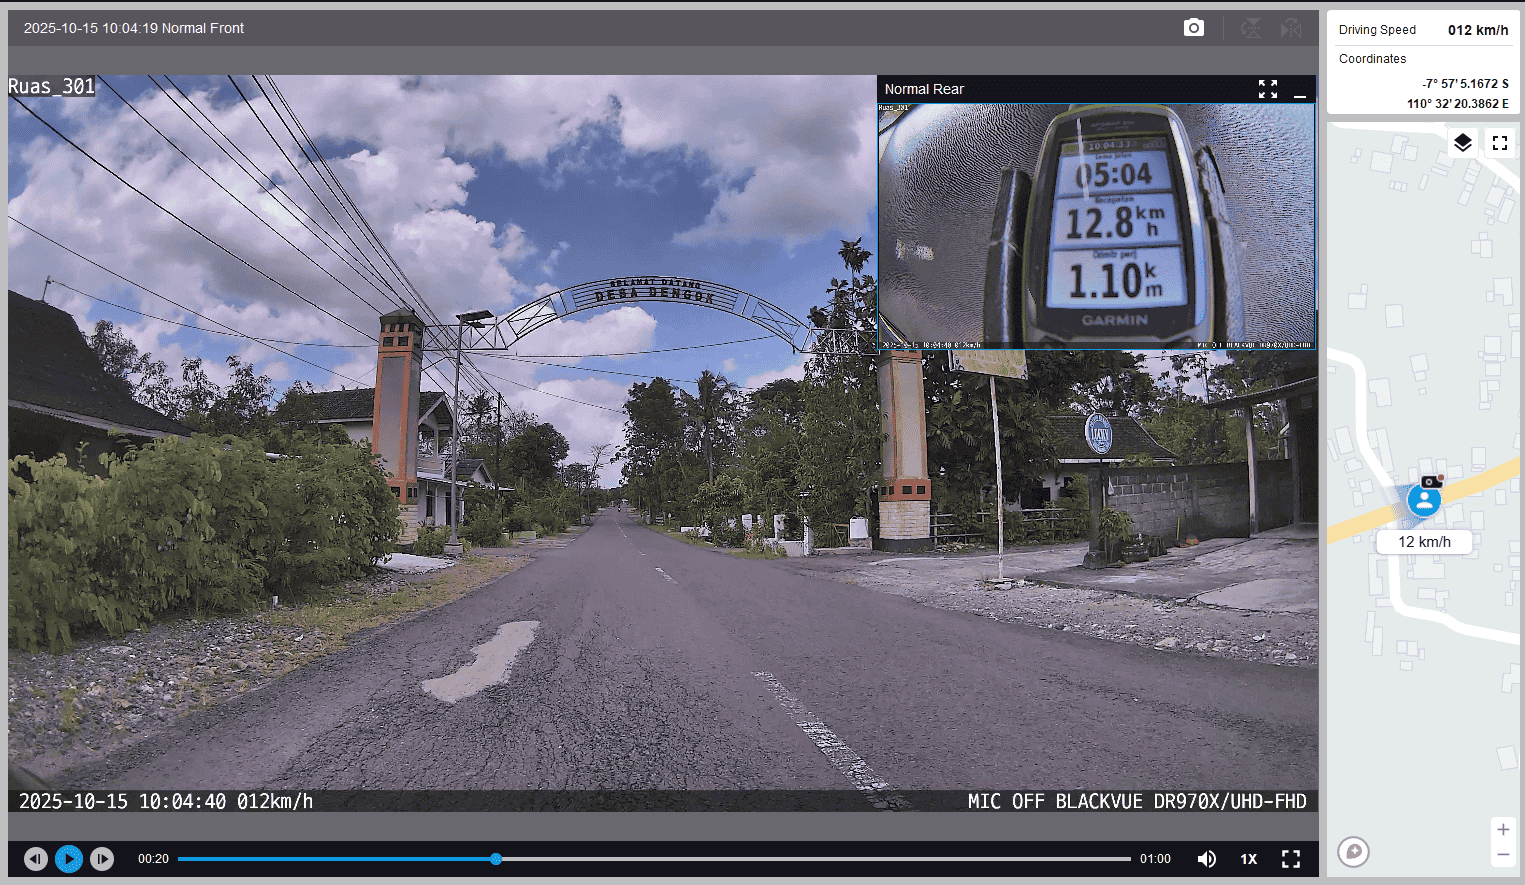Zoom in on the map
The image size is (1525, 885).
point(1502,829)
